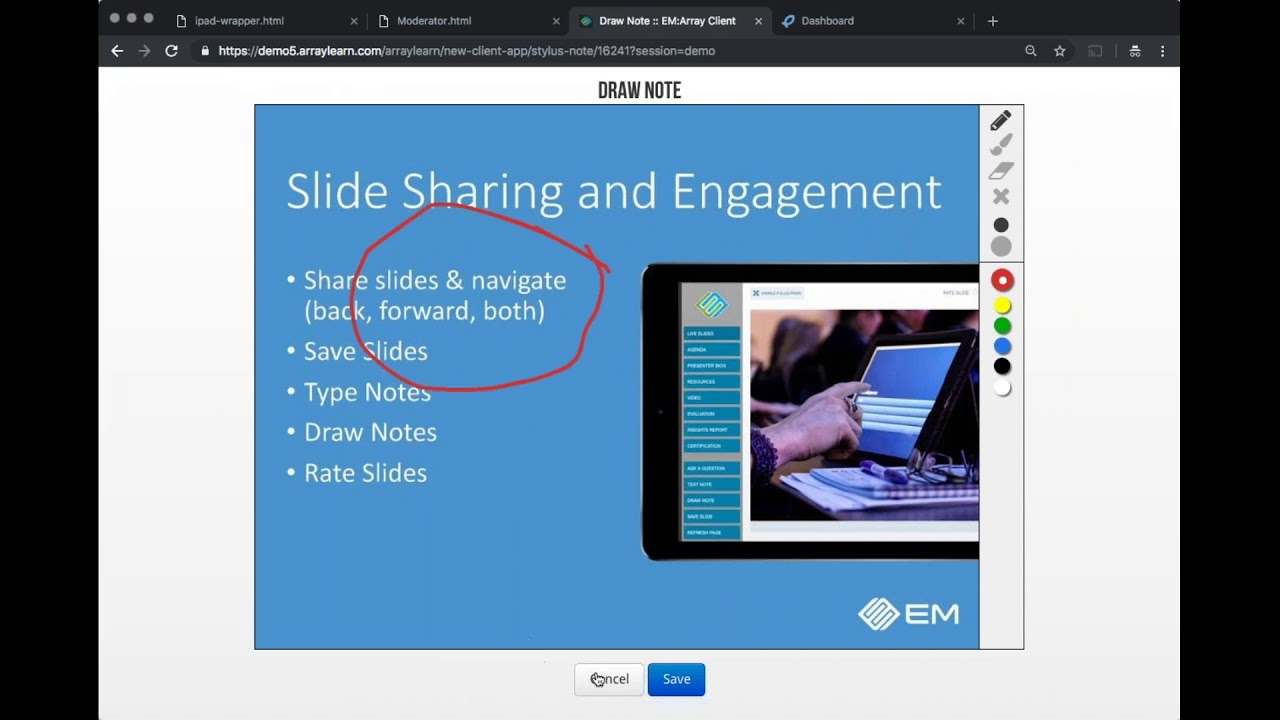Viewport: 1280px width, 720px height.
Task: Click the zoom magnifier icon in address bar
Action: point(1031,51)
